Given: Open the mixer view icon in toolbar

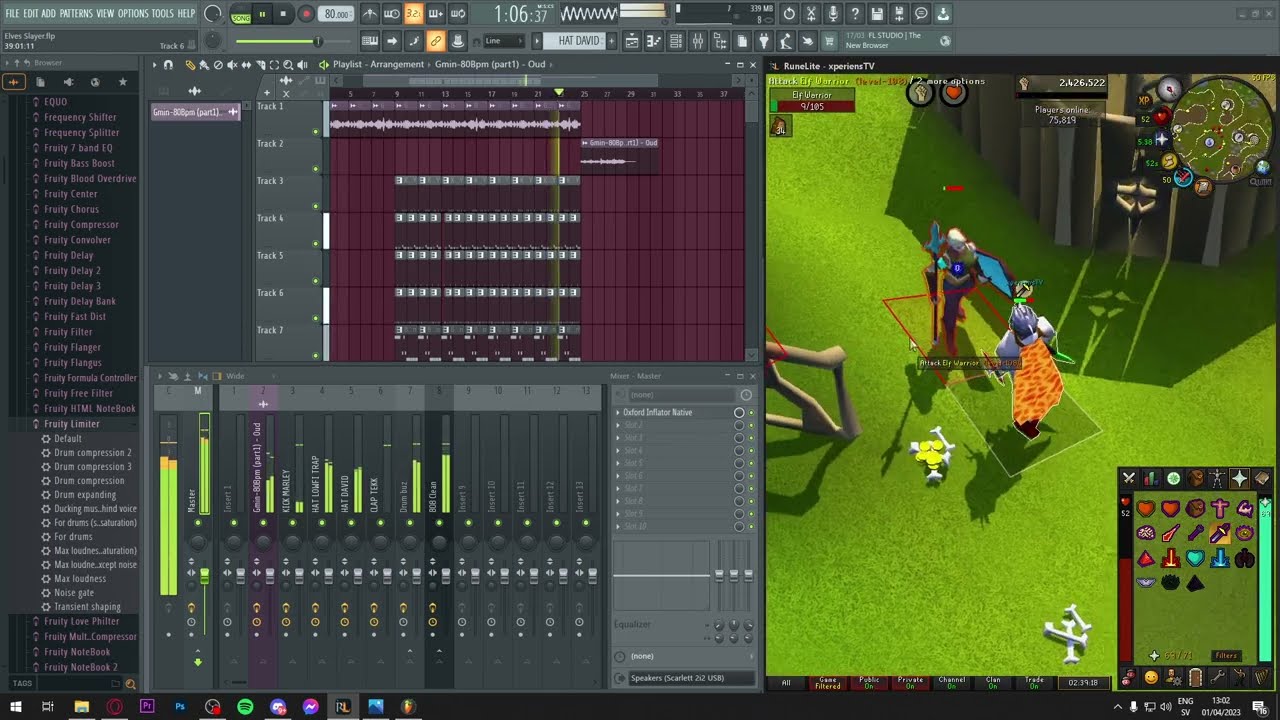Looking at the screenshot, I should point(698,41).
